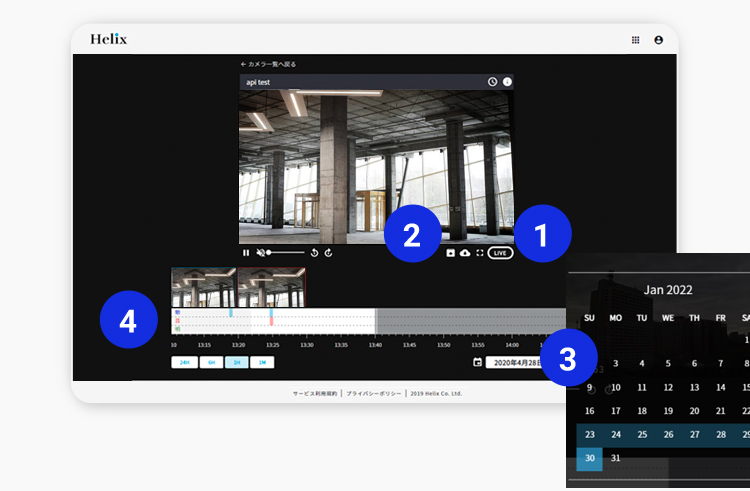Click the blue event marker near 13:20

(231, 313)
